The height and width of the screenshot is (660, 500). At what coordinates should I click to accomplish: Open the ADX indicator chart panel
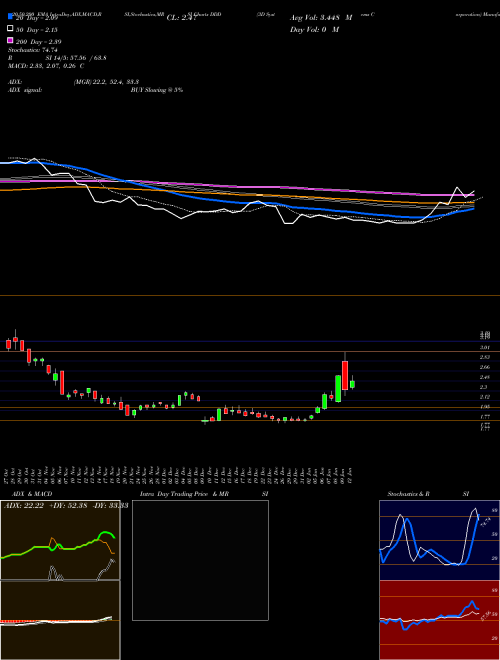[60, 540]
